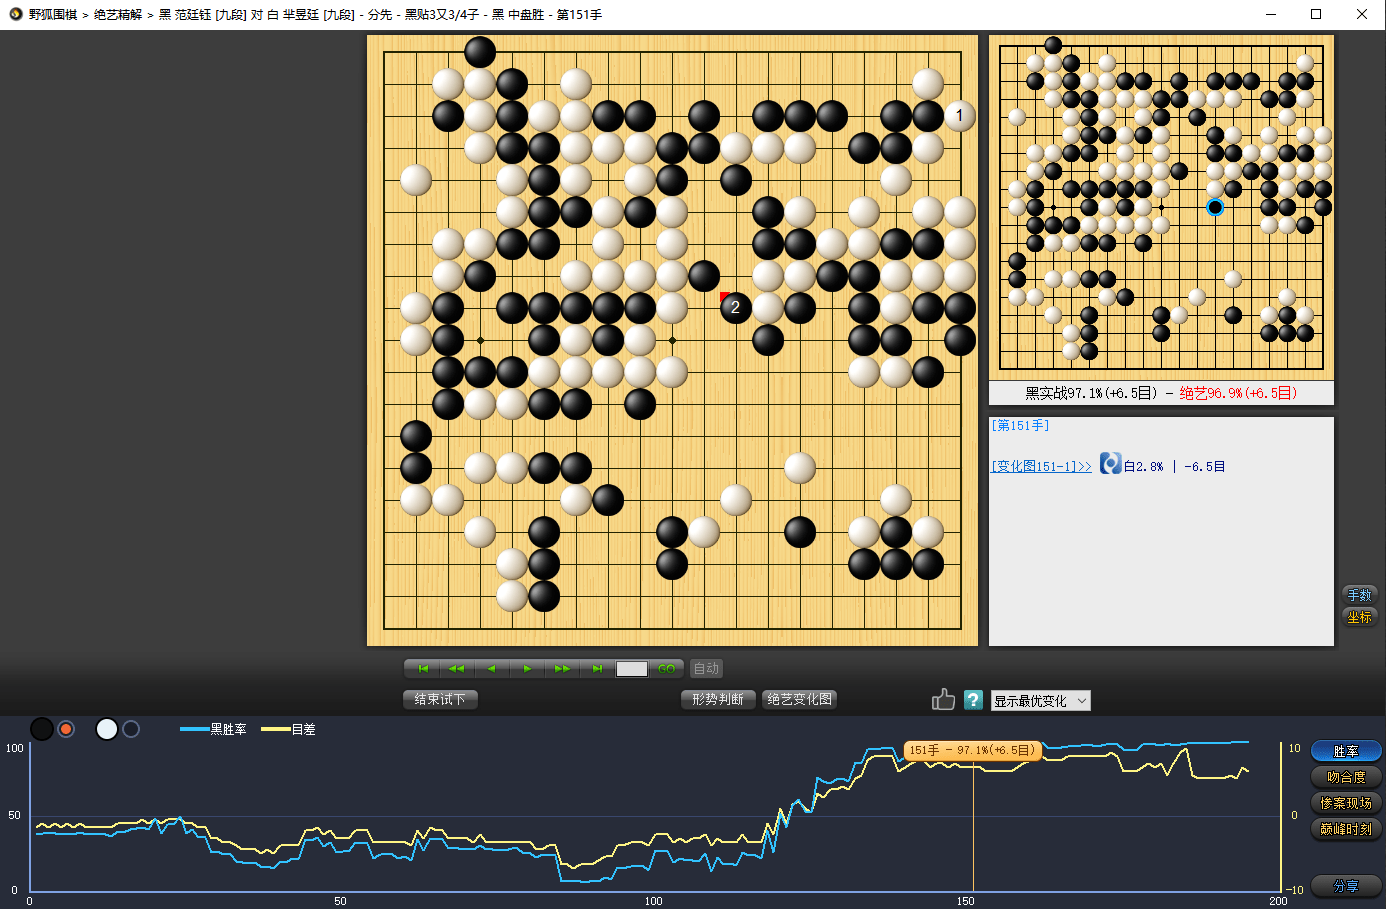Viewport: 1386px width, 909px height.
Task: Click the Fox Weiqi app icon in the title bar
Action: click(15, 14)
